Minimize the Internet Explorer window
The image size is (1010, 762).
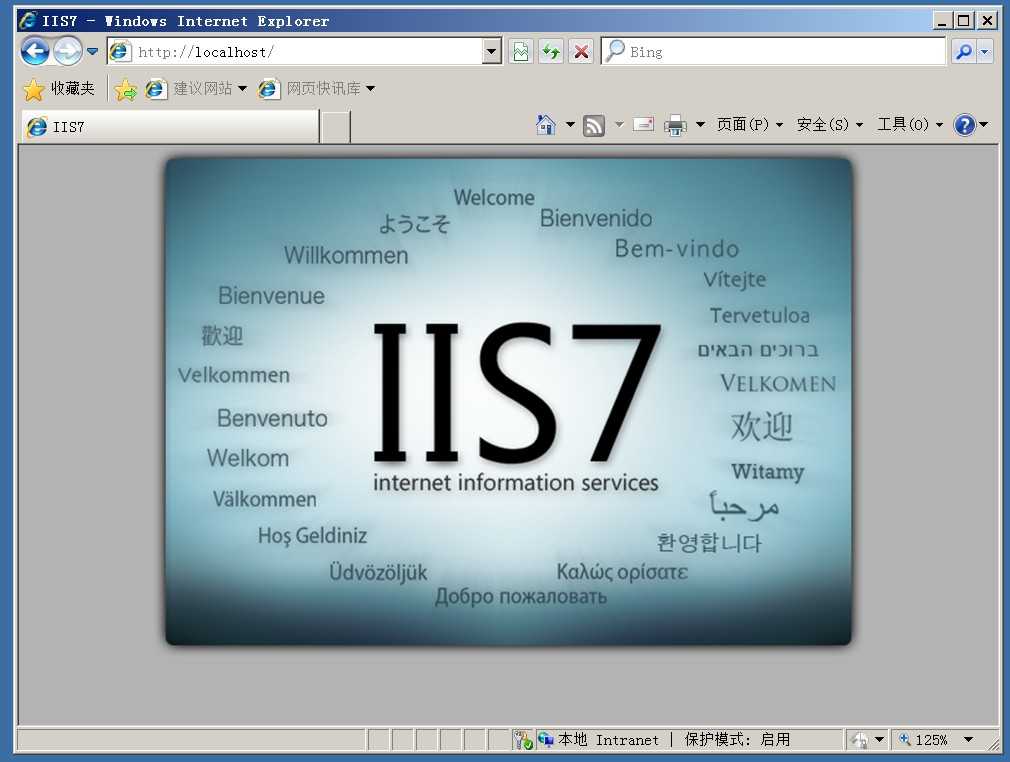(942, 21)
